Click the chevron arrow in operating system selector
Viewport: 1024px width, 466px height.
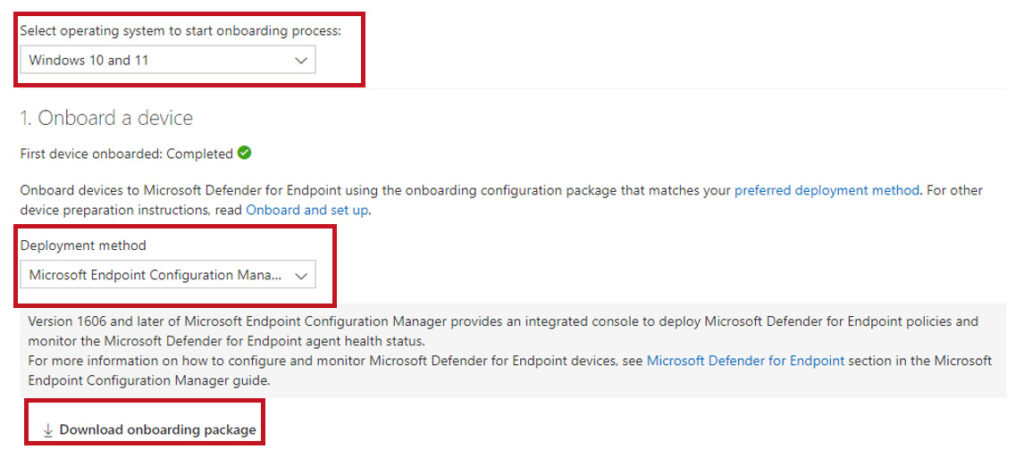pyautogui.click(x=300, y=61)
